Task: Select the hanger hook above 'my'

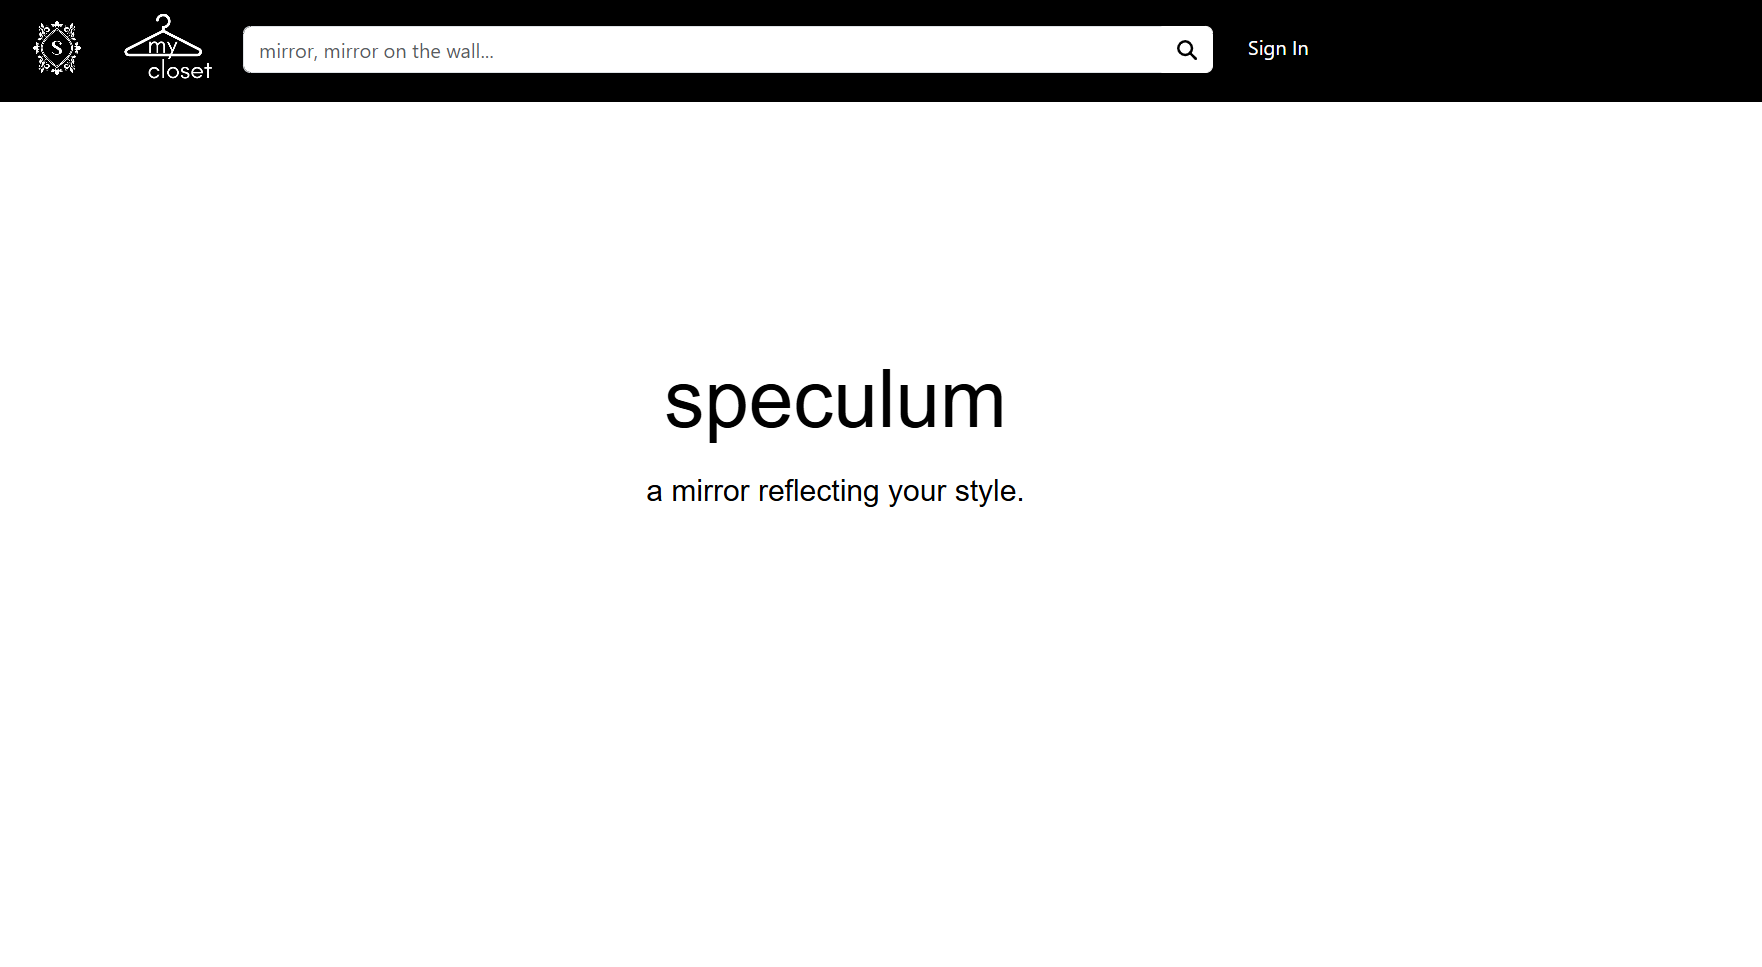Action: pos(163,21)
